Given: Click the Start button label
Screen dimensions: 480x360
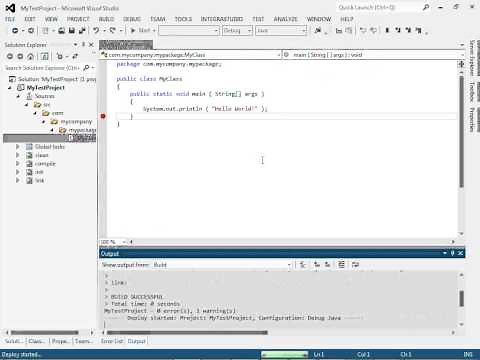Looking at the screenshot, I should 144,30.
